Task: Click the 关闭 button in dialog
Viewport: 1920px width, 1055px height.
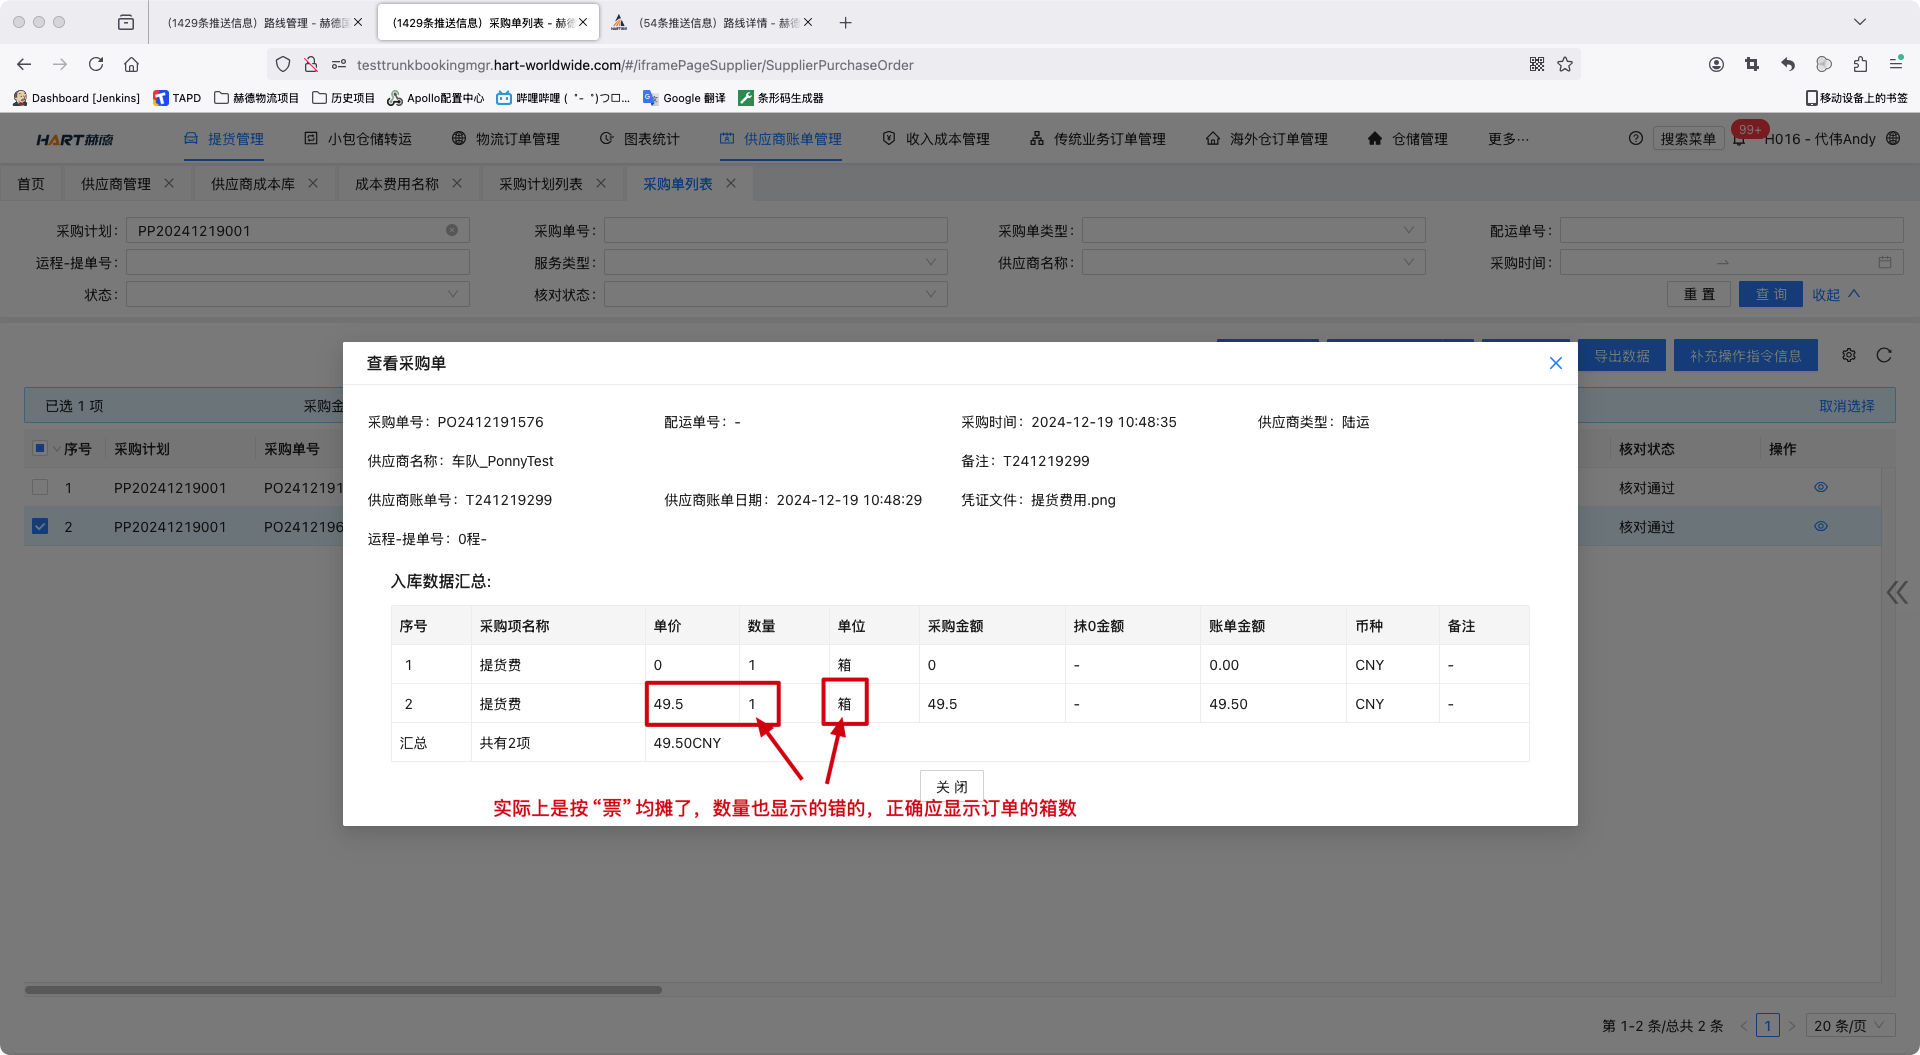Action: [951, 786]
